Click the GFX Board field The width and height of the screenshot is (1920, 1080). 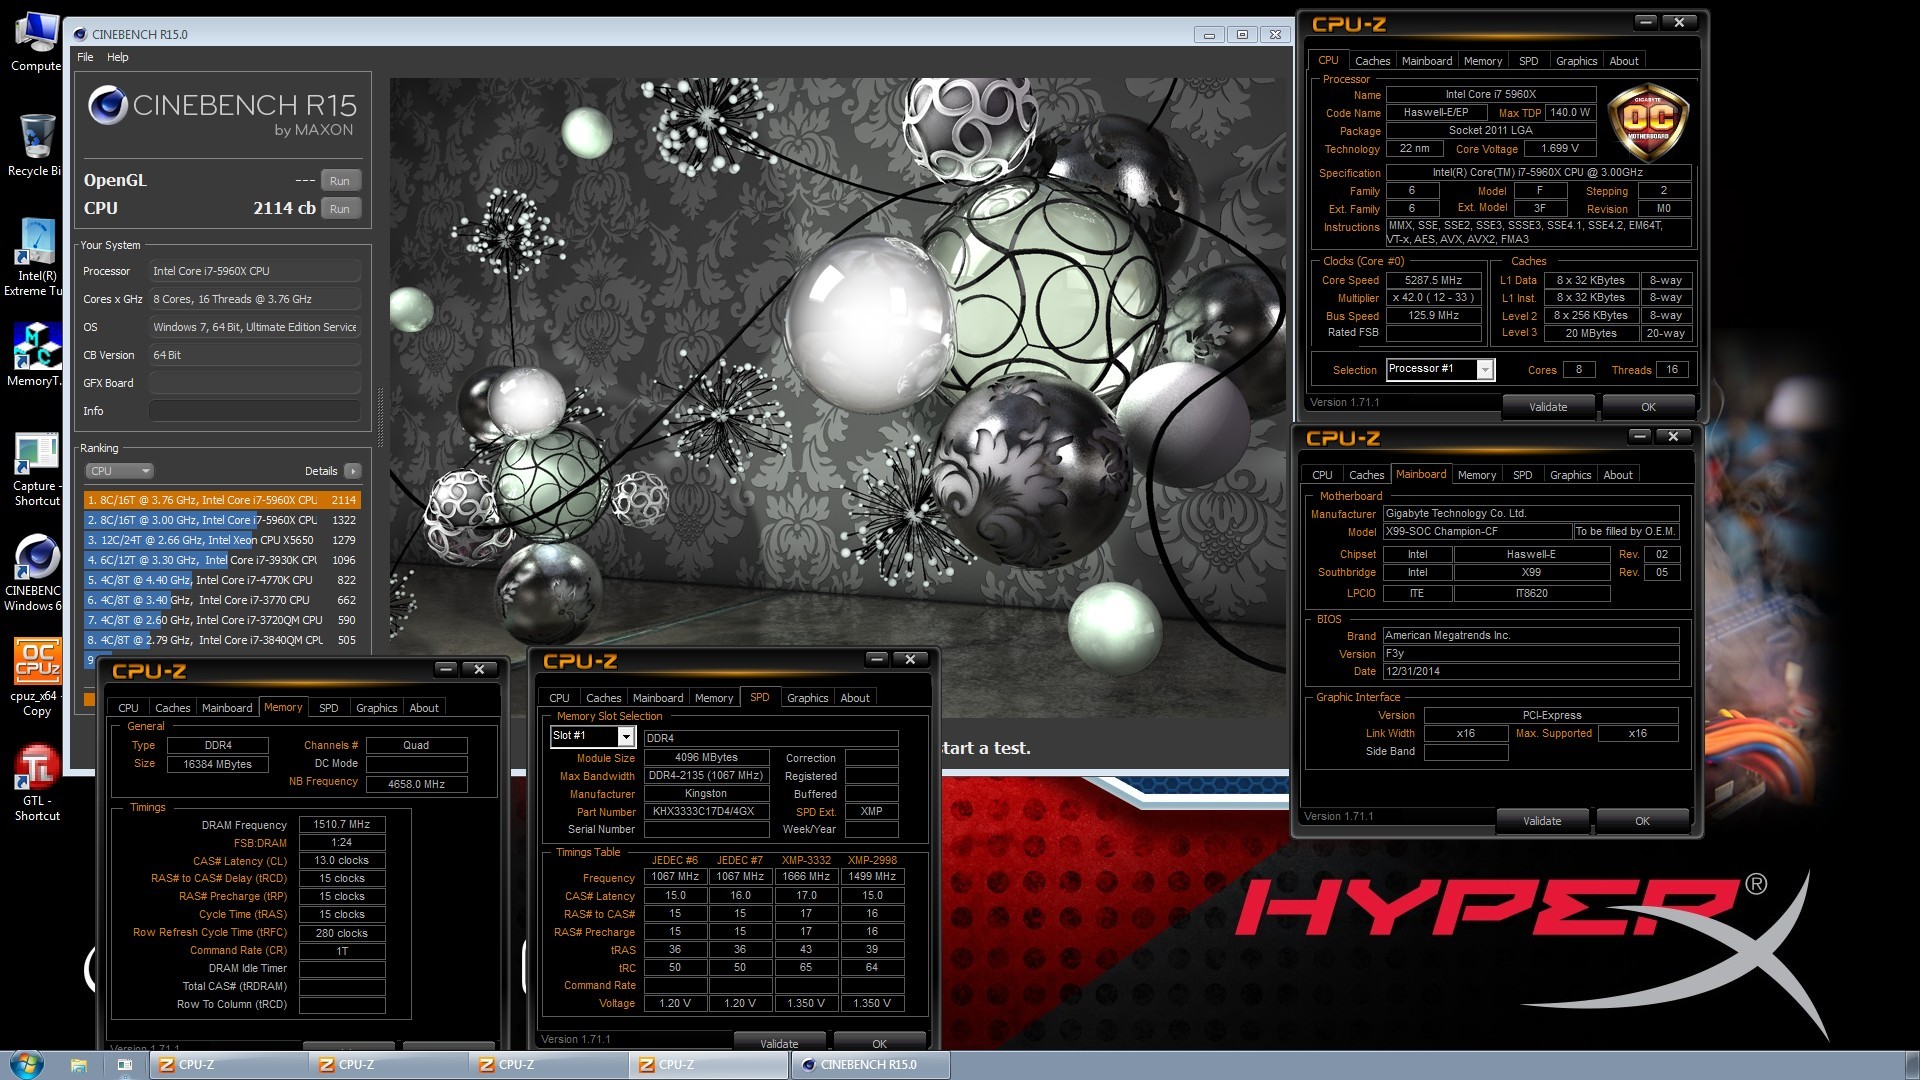pos(255,383)
